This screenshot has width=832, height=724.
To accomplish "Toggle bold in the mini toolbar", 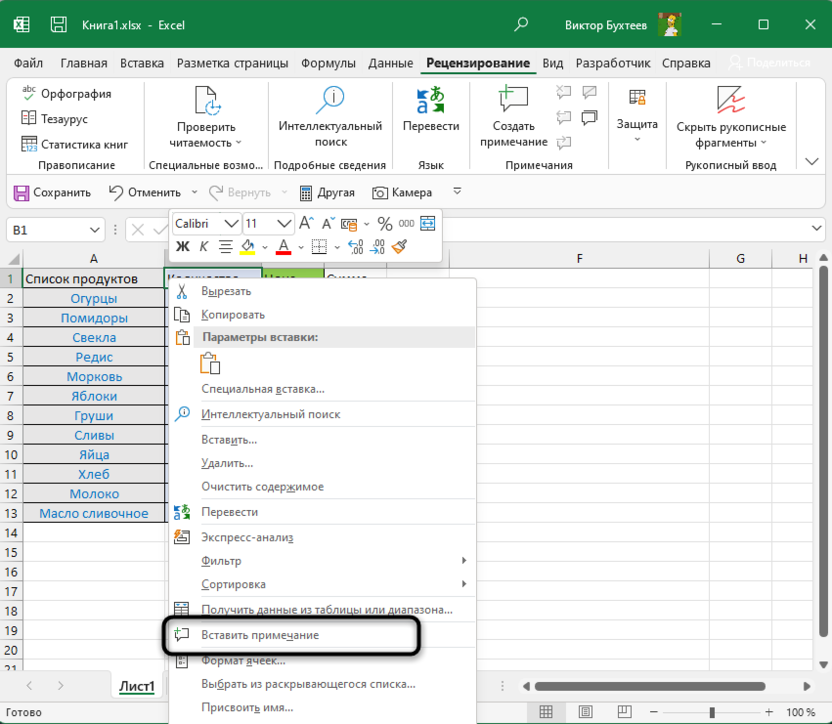I will coord(183,246).
